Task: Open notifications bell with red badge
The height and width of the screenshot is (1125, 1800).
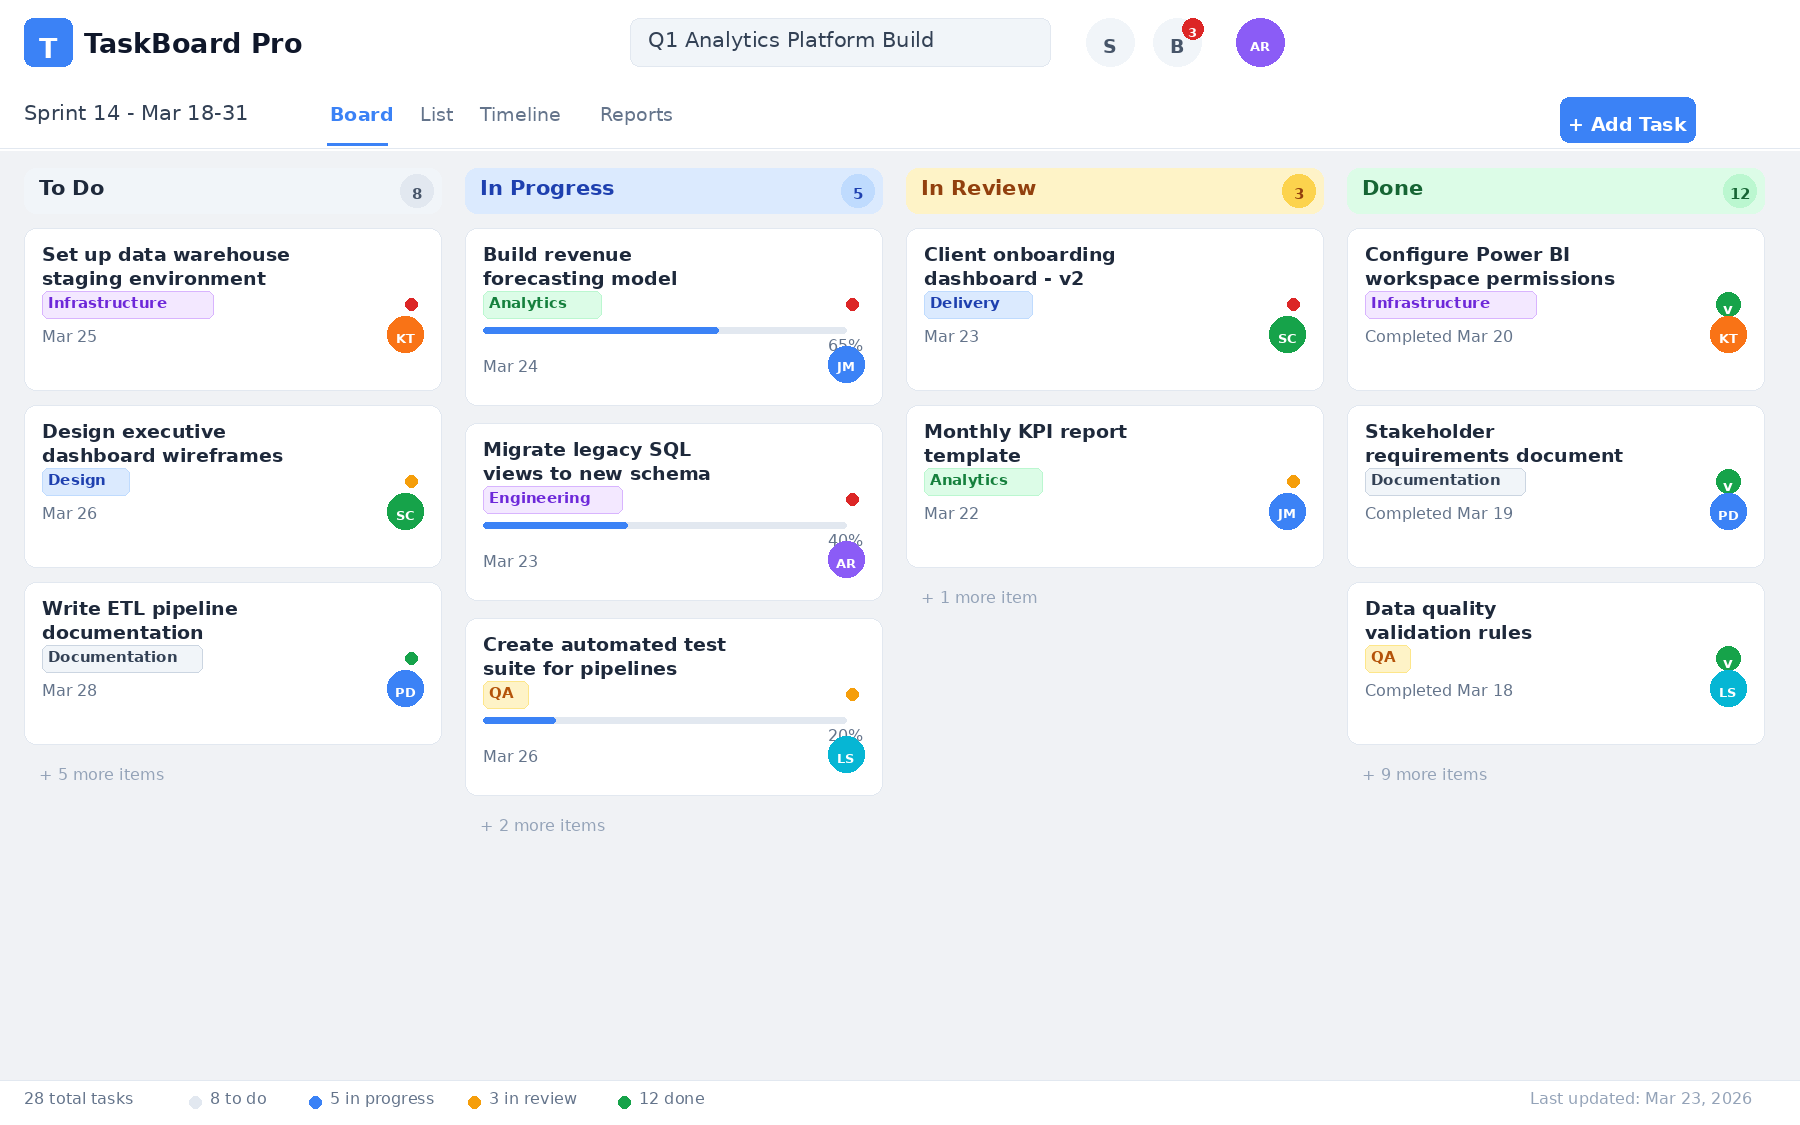Action: 1177,43
